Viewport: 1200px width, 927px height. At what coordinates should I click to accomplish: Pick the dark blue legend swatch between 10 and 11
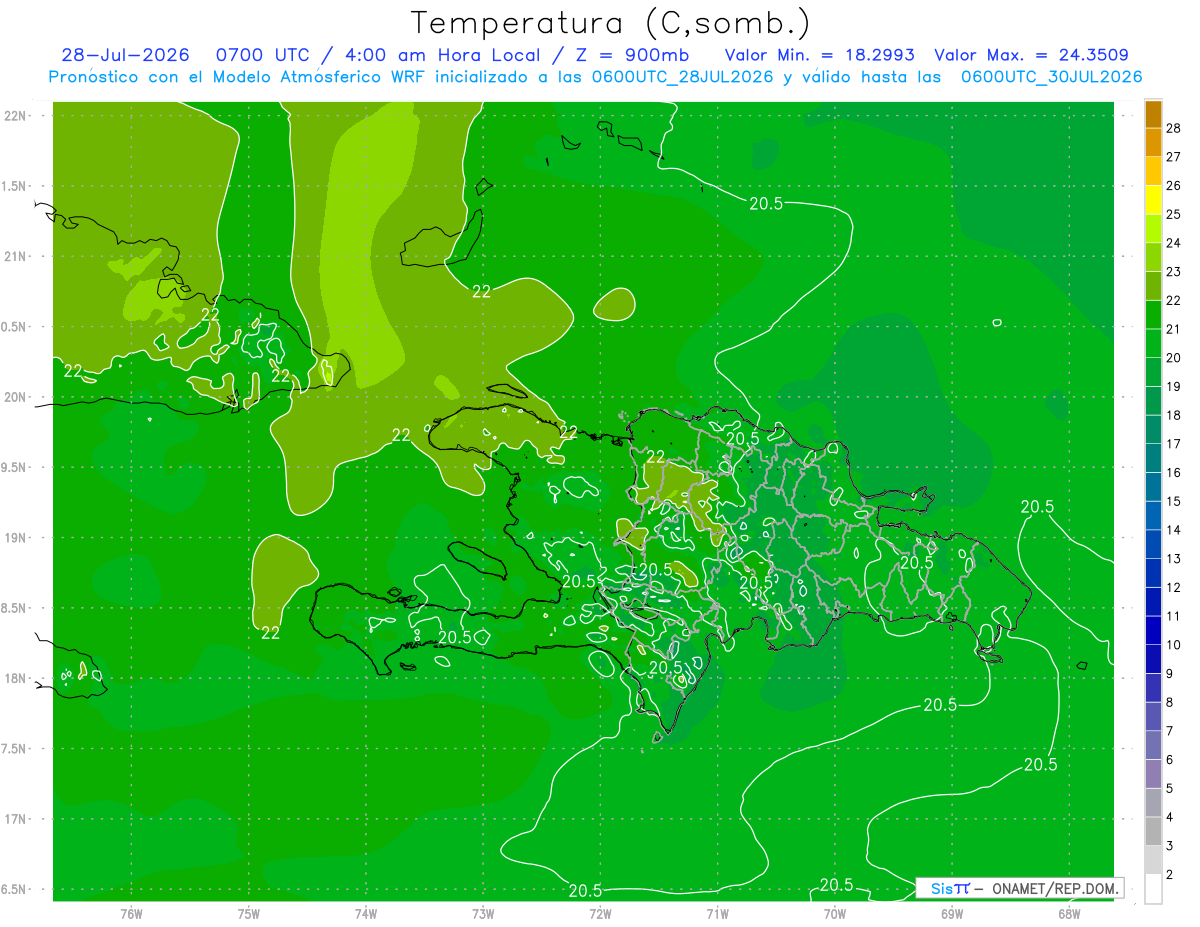[1153, 630]
